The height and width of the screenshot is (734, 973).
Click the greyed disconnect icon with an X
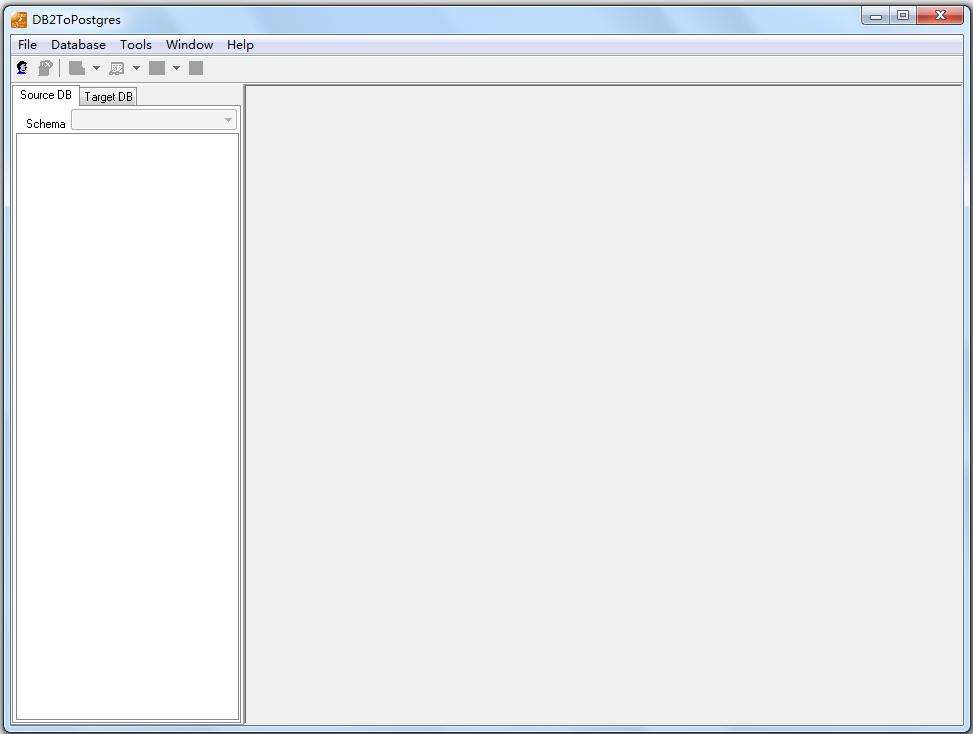pyautogui.click(x=45, y=68)
